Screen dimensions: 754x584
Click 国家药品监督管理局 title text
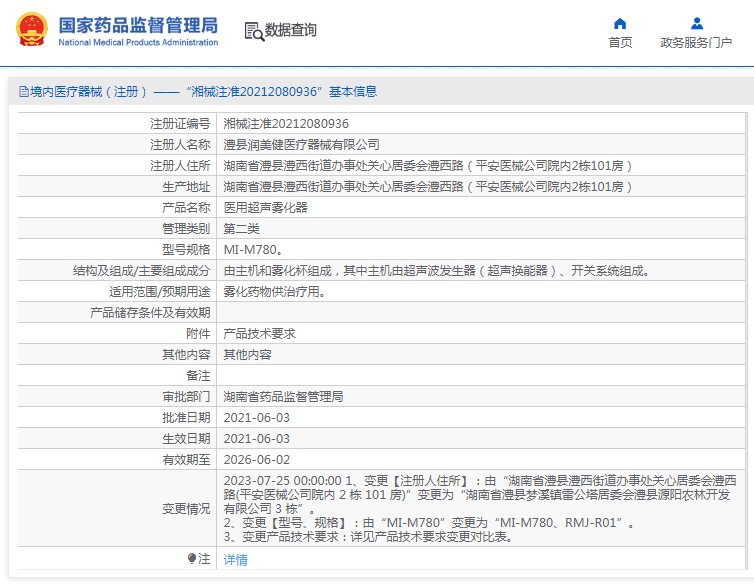click(138, 25)
